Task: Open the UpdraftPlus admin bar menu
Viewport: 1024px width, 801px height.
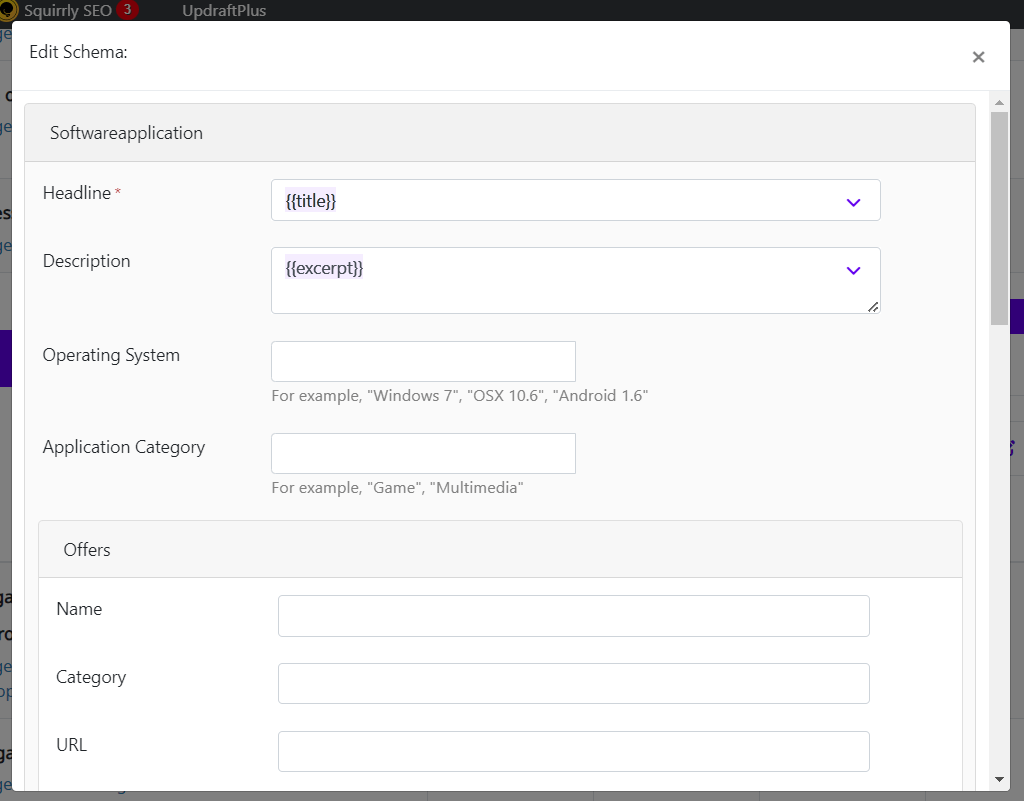Action: point(224,10)
